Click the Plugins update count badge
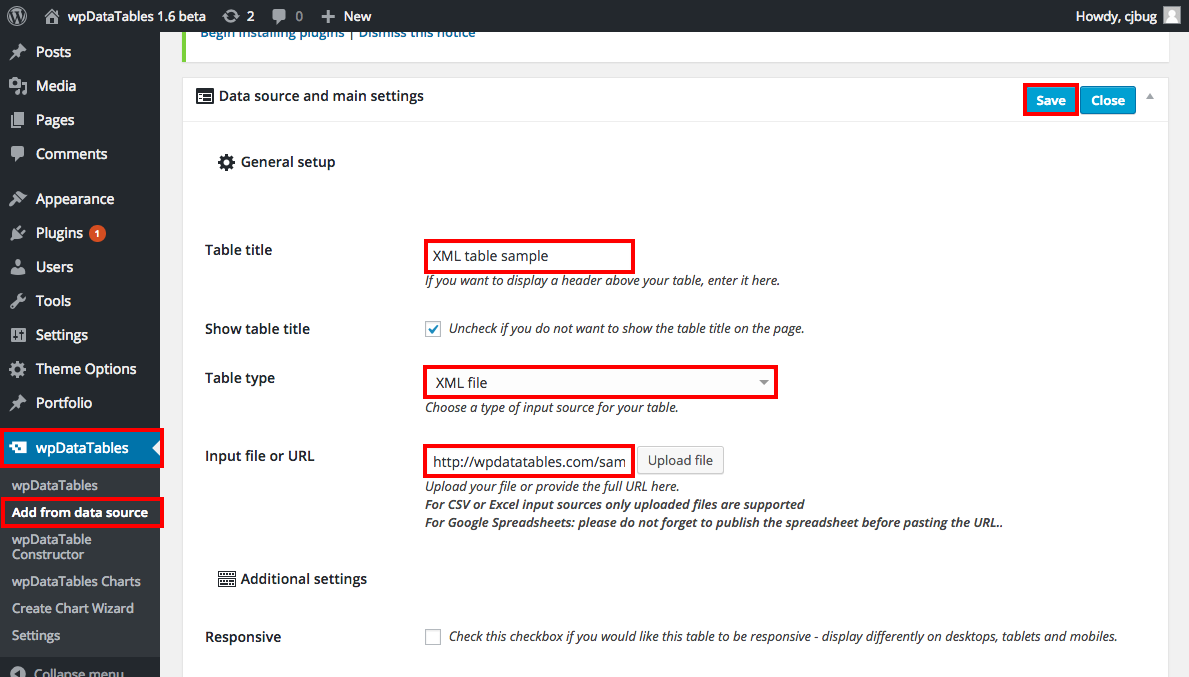This screenshot has width=1189, height=677. click(x=97, y=233)
